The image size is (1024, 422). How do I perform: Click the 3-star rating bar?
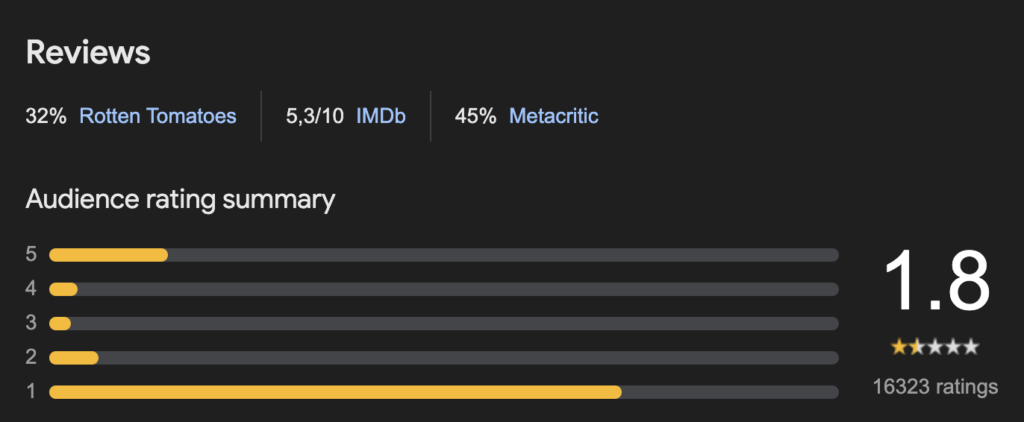click(x=443, y=323)
